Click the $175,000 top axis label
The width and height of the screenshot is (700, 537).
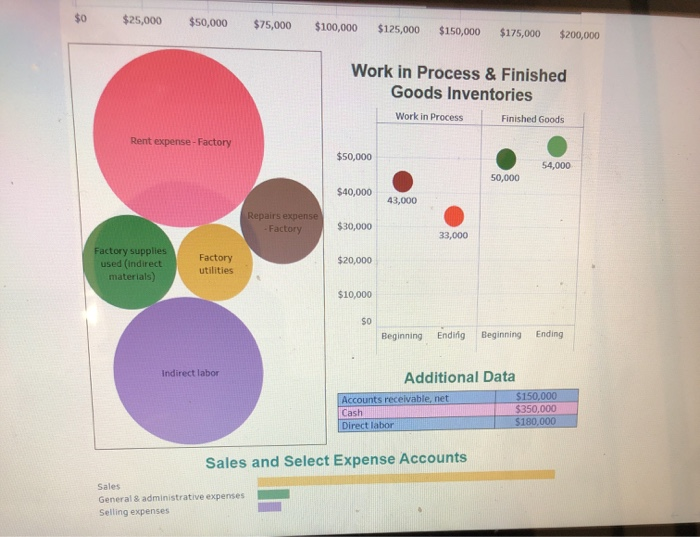(x=520, y=33)
